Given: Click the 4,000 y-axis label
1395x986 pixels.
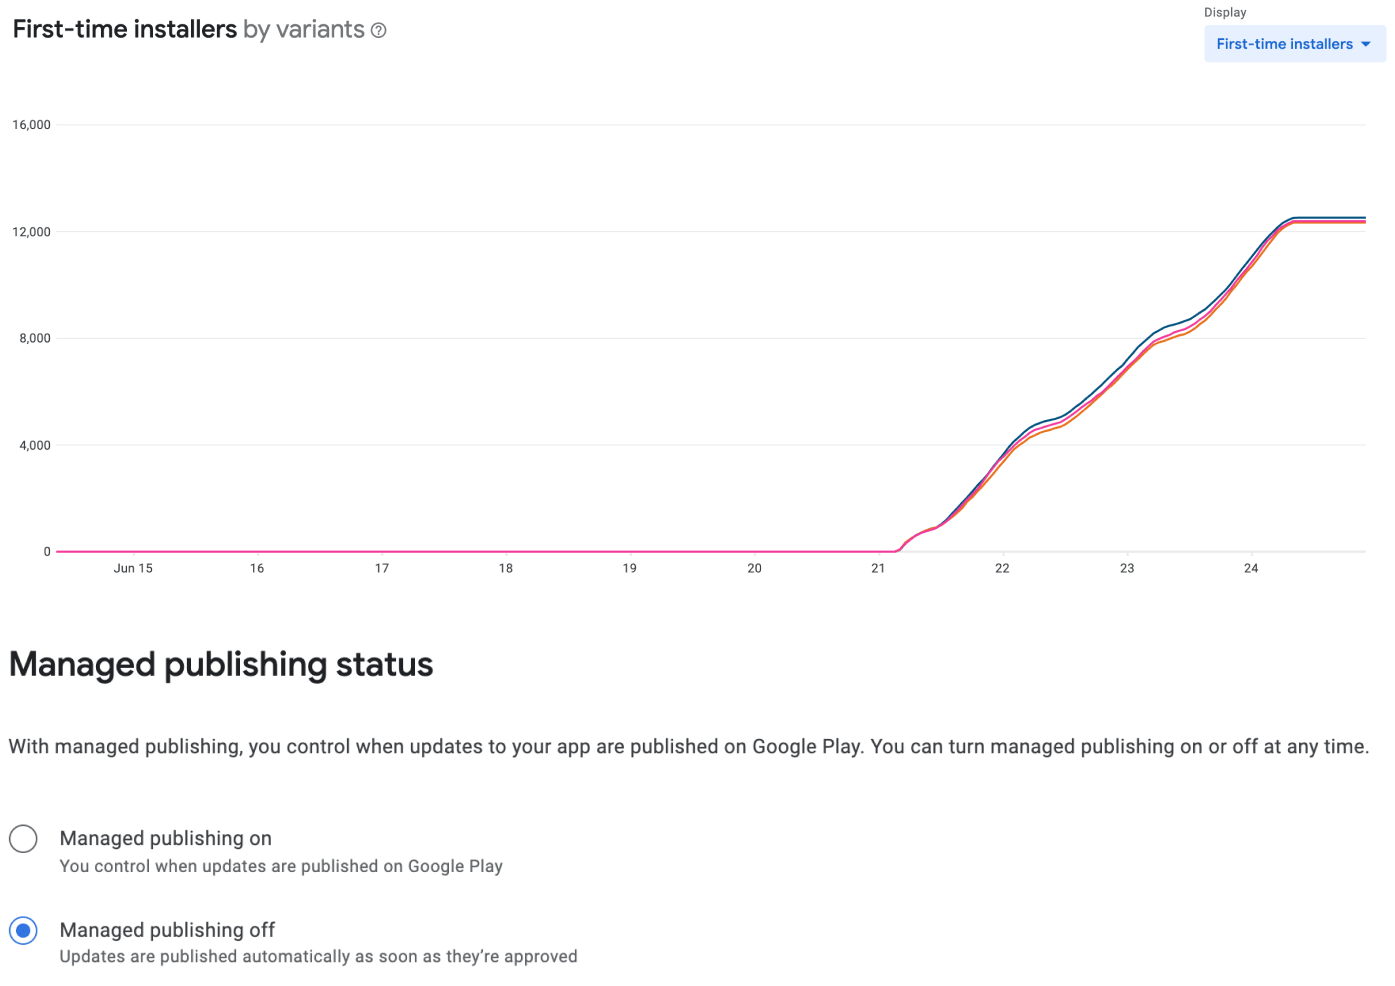Looking at the screenshot, I should coord(34,445).
